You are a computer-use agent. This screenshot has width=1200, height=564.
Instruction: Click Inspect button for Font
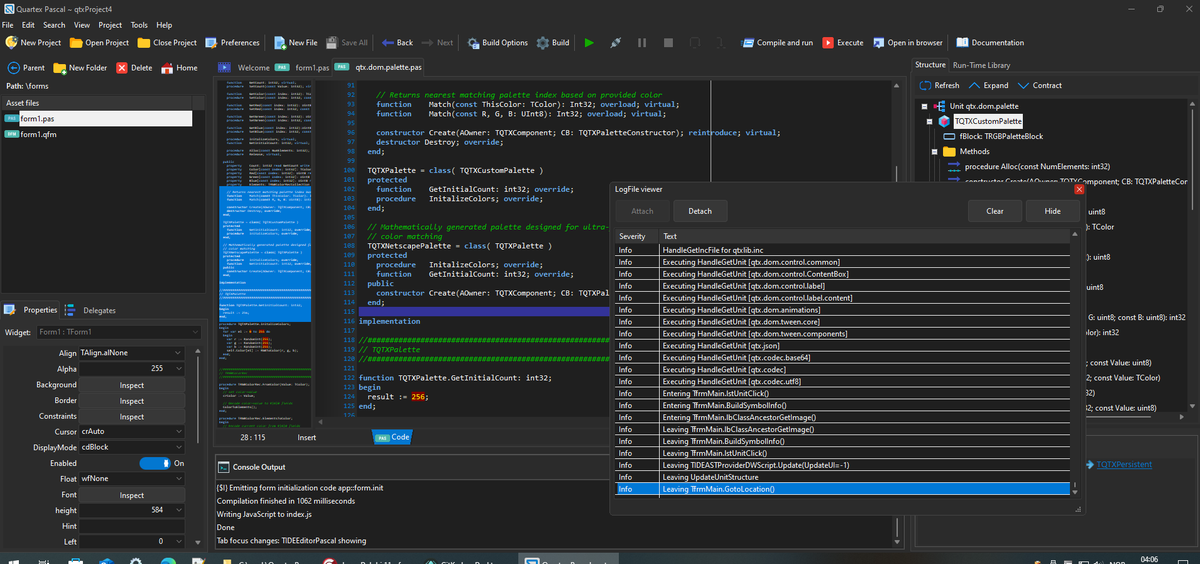132,495
